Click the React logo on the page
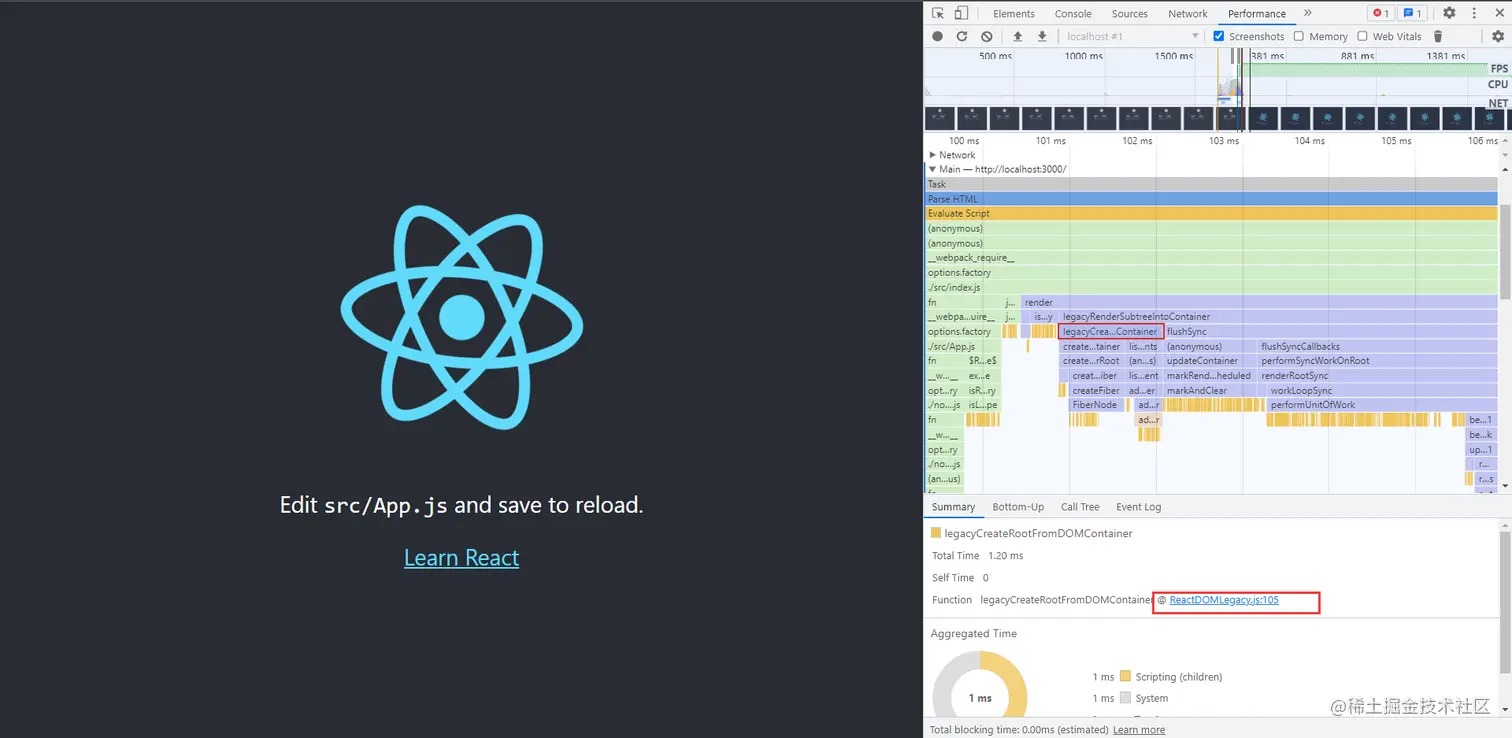The height and width of the screenshot is (738, 1512). 461,317
